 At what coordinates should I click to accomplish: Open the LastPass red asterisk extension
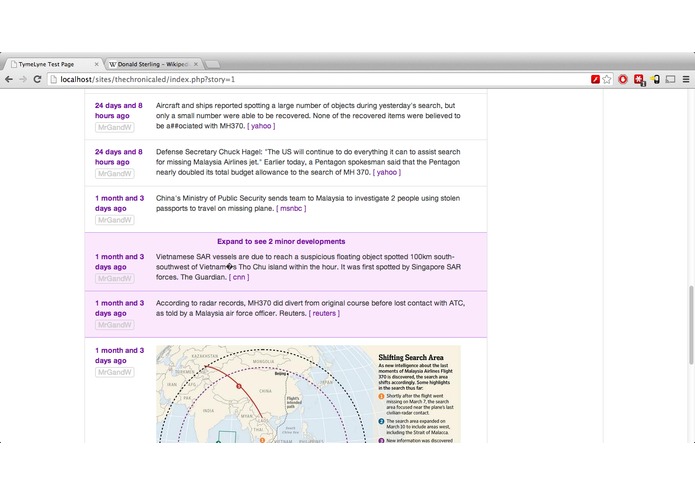coord(639,80)
